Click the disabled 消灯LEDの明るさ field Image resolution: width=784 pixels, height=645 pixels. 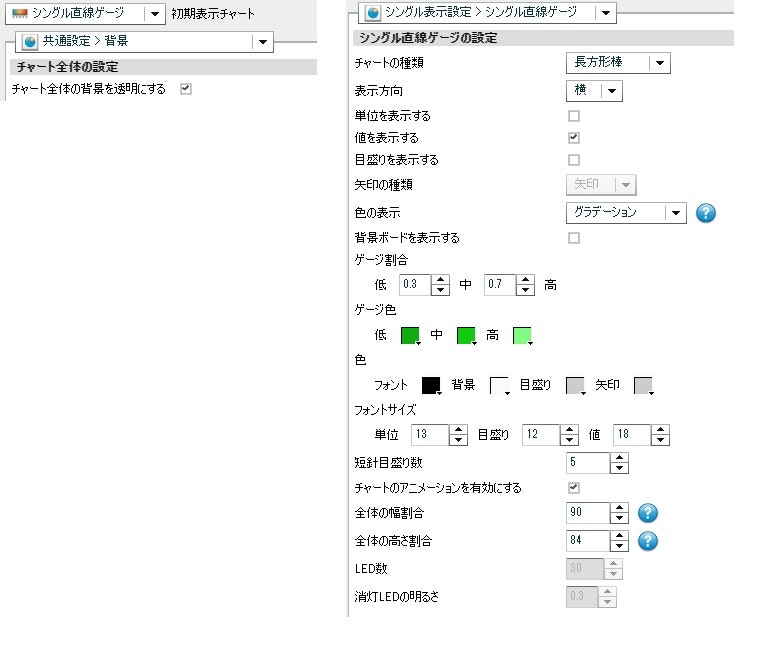click(x=582, y=596)
